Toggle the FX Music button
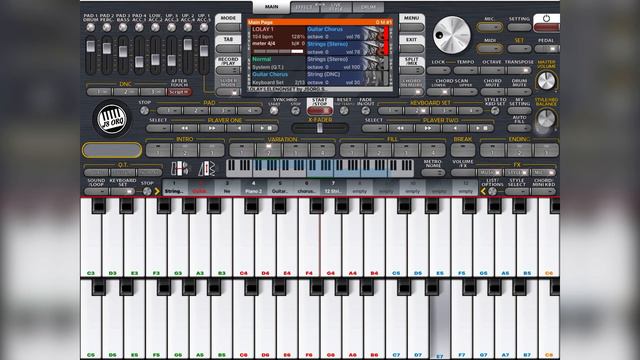Screen dimensions: 640x360 pos(489,173)
